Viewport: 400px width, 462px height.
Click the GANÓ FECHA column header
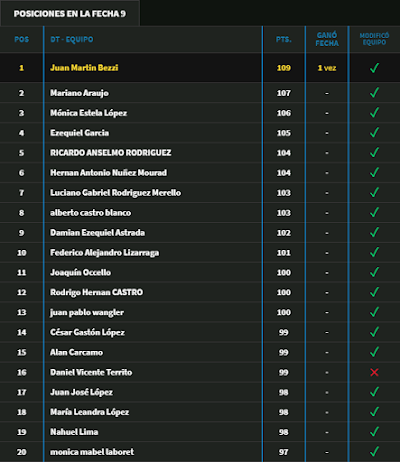[x=327, y=39]
